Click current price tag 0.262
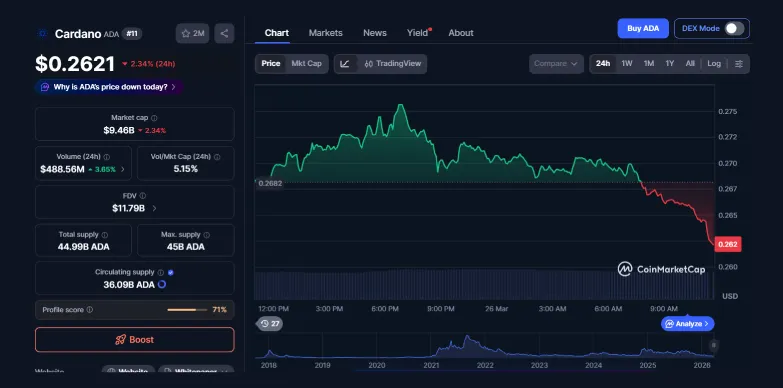Image resolution: width=783 pixels, height=388 pixels. [x=728, y=245]
